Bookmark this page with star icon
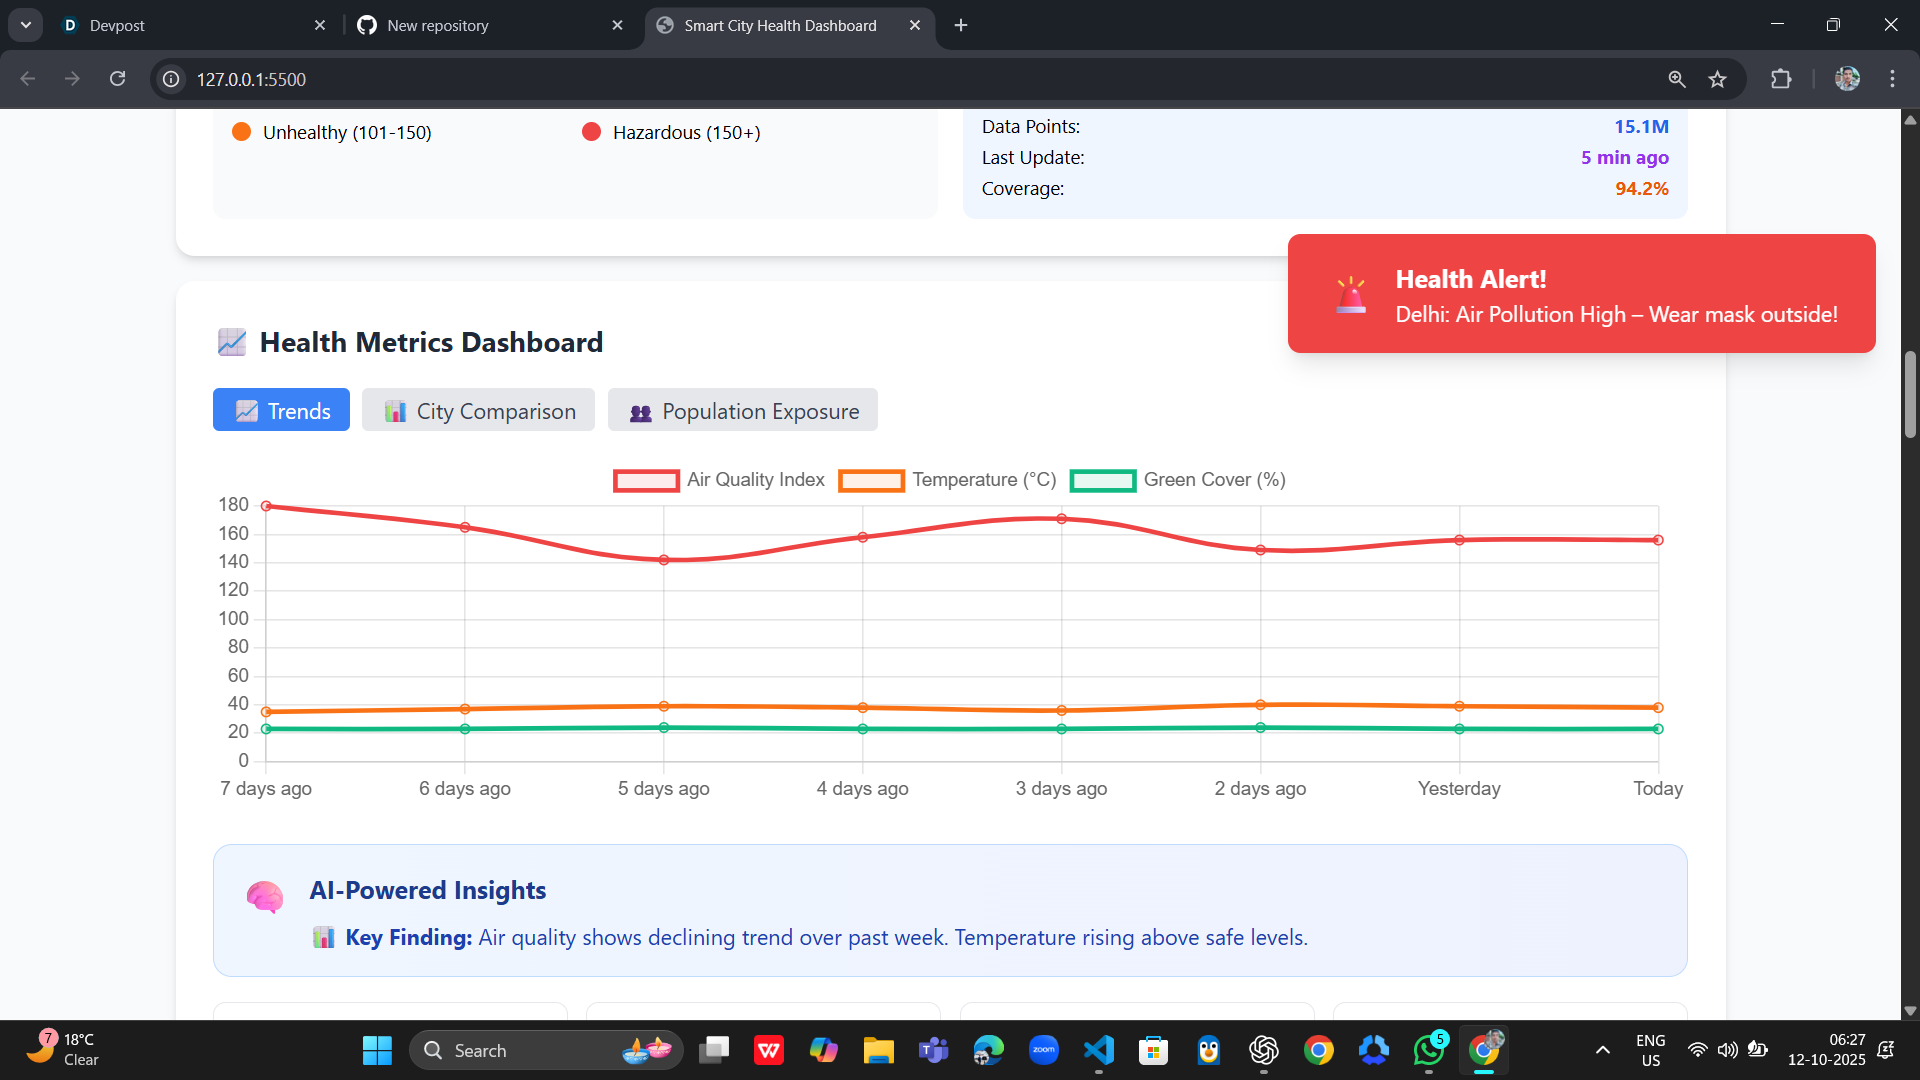1920x1080 pixels. pyautogui.click(x=1717, y=79)
